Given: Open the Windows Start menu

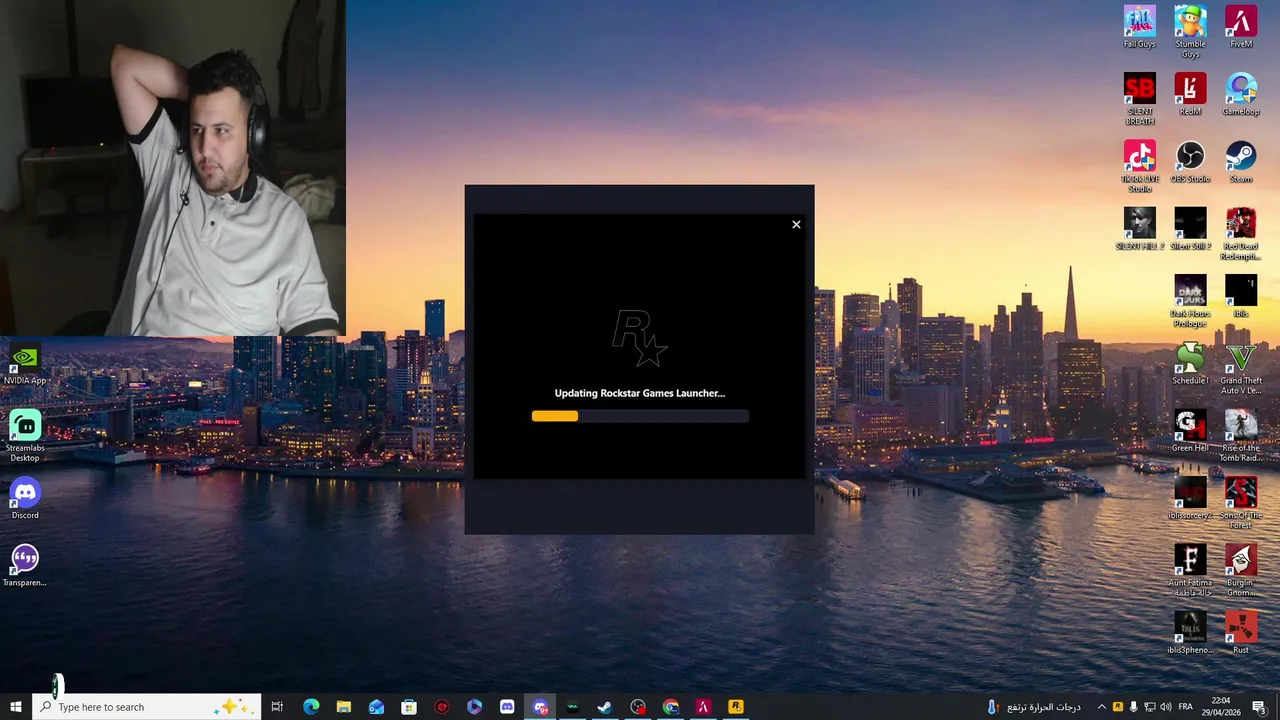Looking at the screenshot, I should point(16,707).
